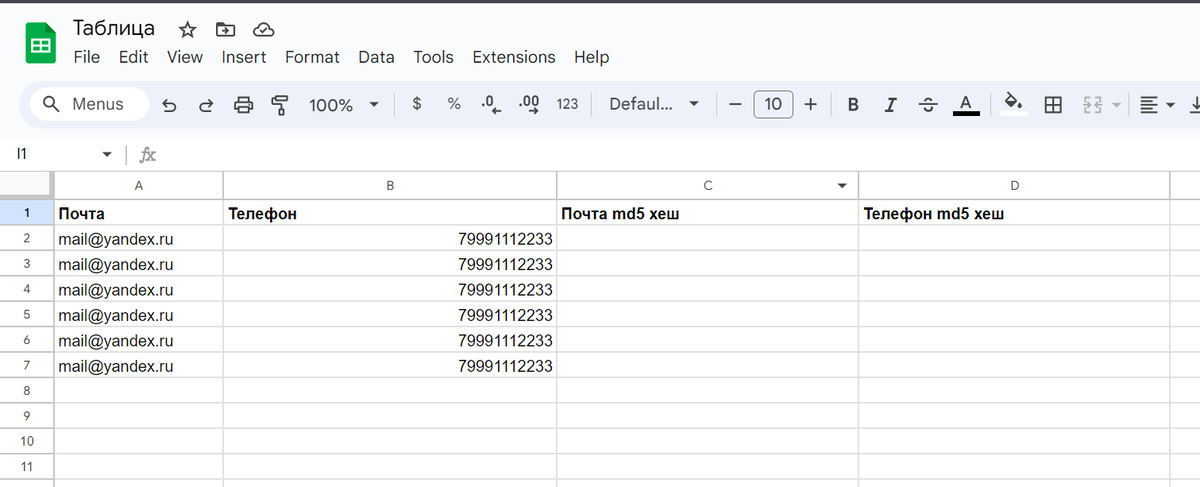Select cell with header Телефон
Viewport: 1200px width, 487px height.
pyautogui.click(x=390, y=213)
